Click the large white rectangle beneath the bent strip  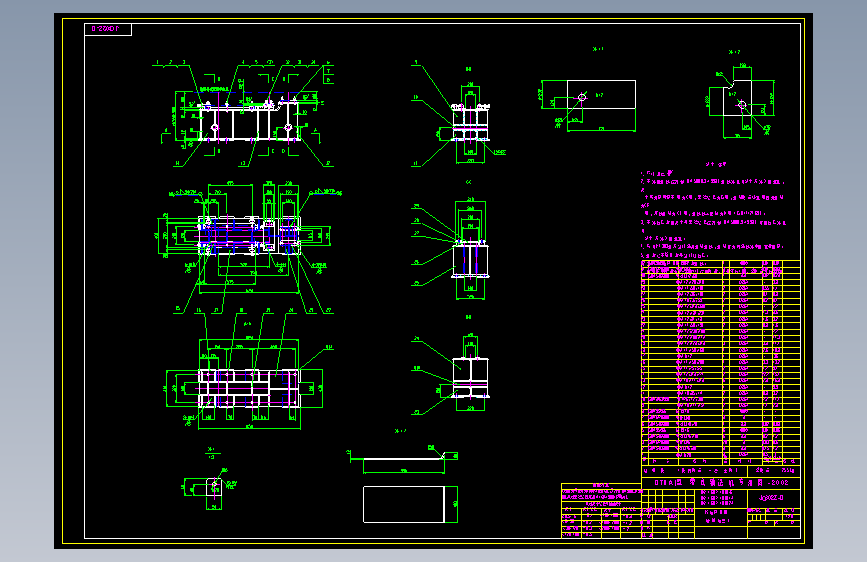pyautogui.click(x=404, y=504)
